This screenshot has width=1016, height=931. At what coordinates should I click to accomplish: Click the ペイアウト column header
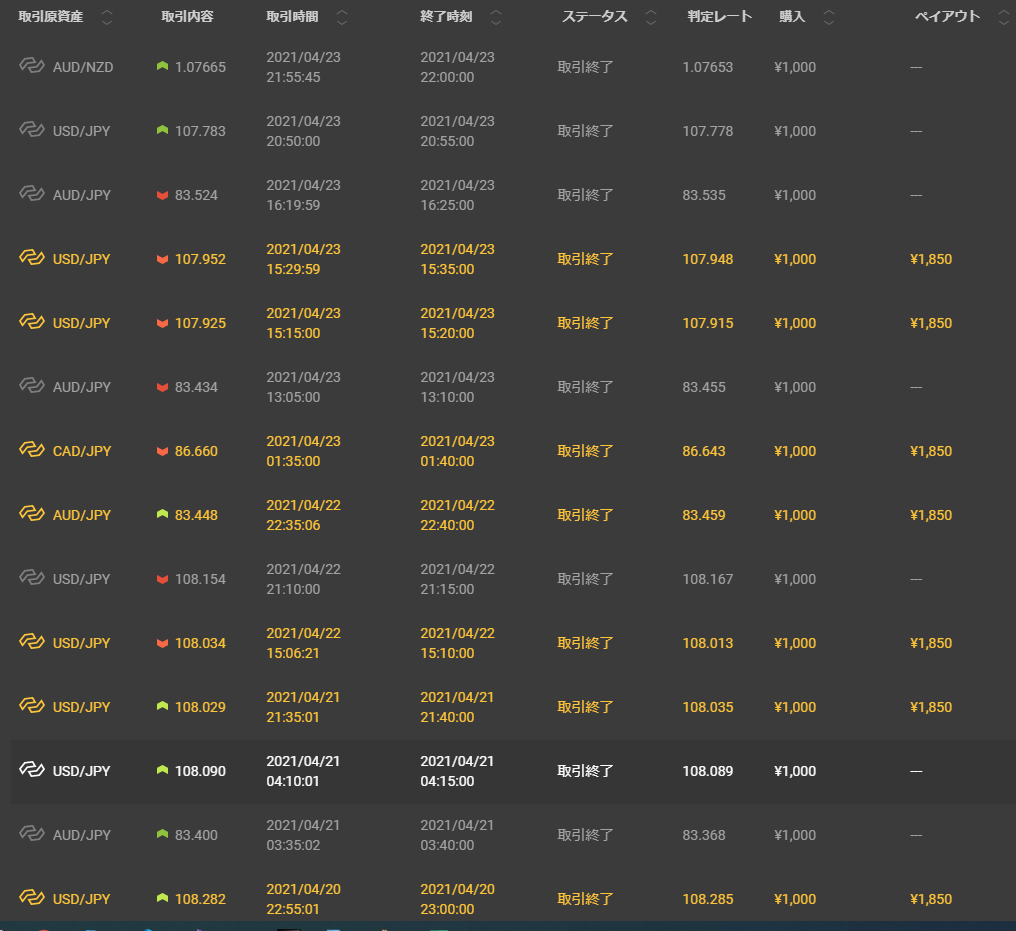[947, 17]
